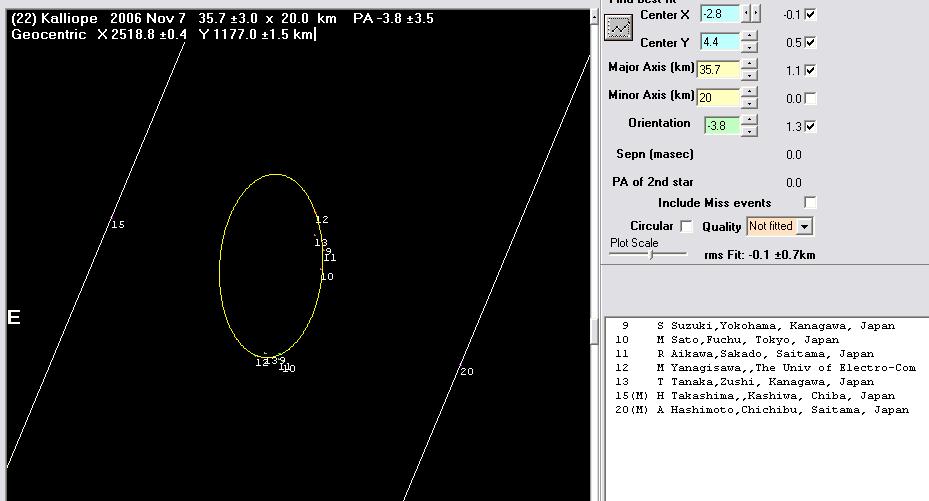Click into the Center Y input field
This screenshot has height=501, width=929.
pyautogui.click(x=720, y=42)
